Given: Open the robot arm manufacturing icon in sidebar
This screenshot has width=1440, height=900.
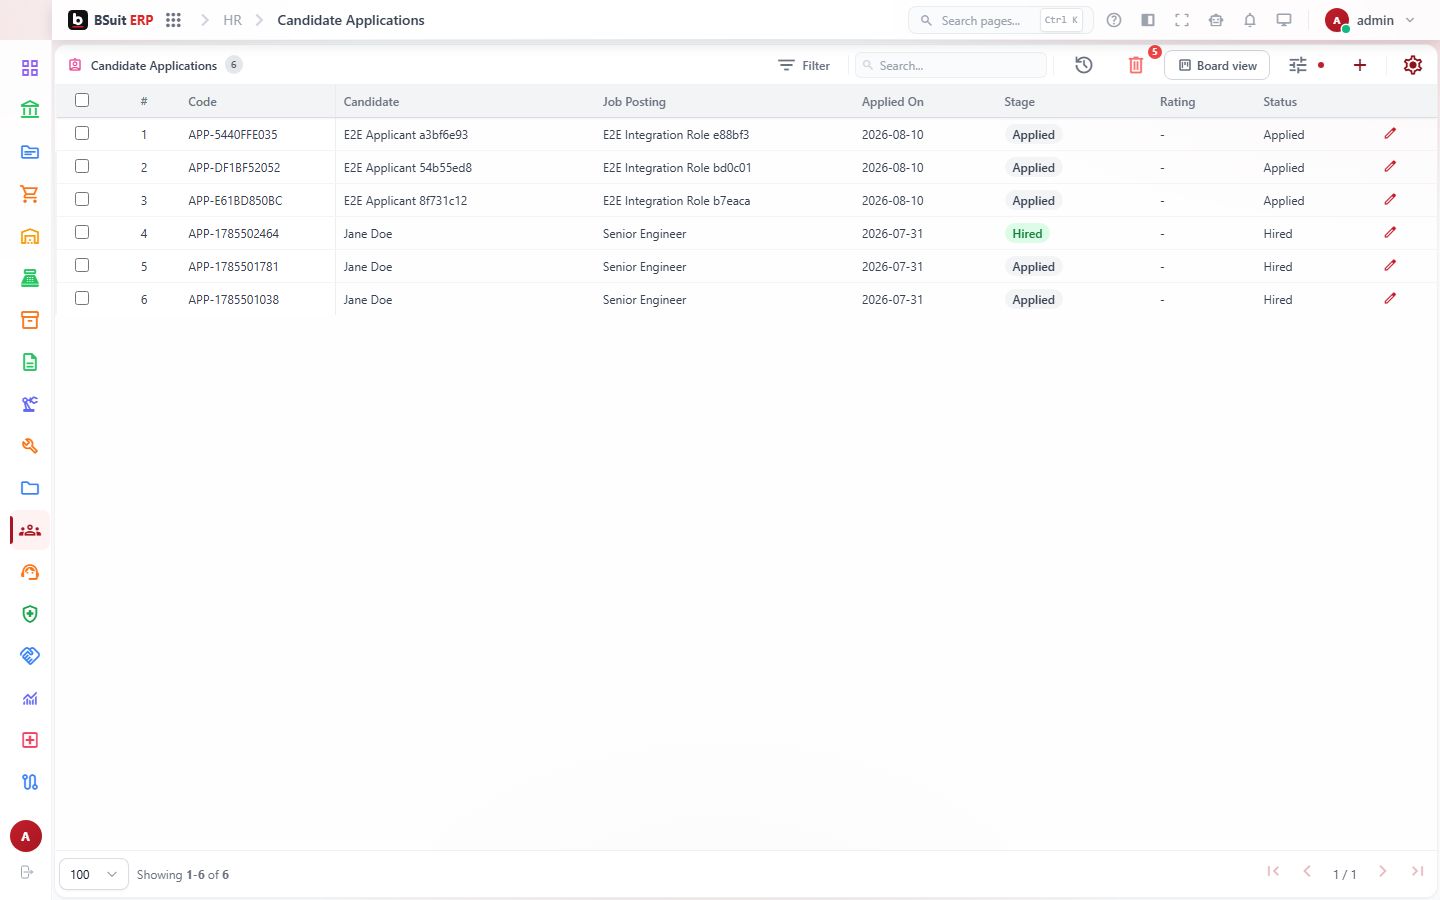Looking at the screenshot, I should [x=30, y=404].
